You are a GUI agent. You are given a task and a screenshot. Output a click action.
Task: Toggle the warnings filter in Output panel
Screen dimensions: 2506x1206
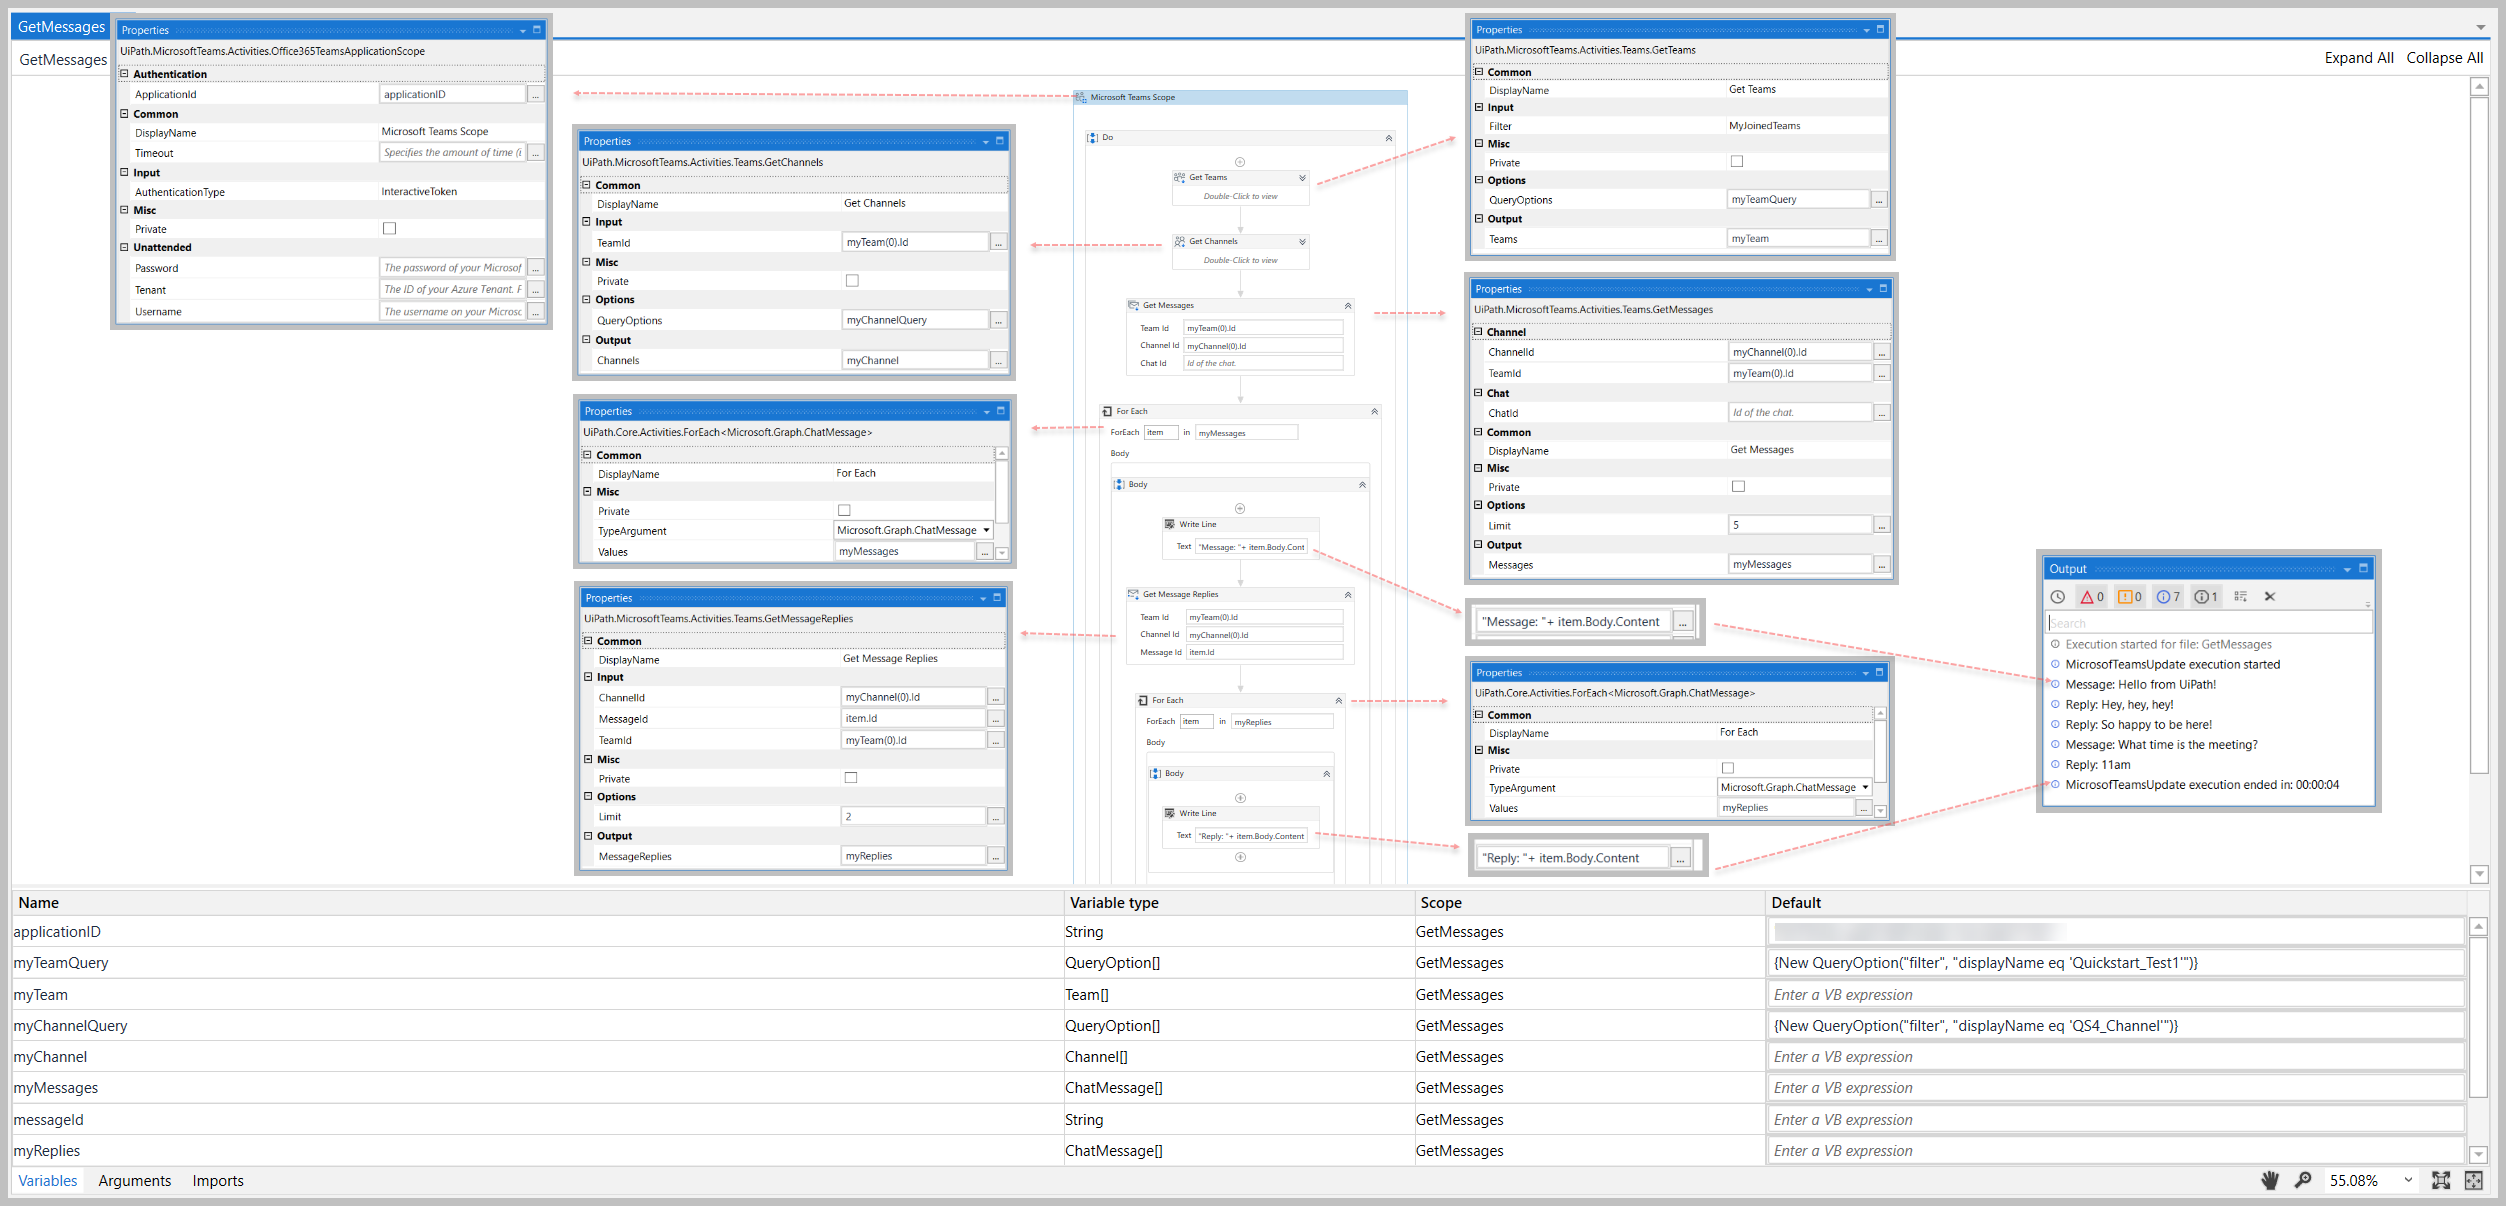point(2130,597)
